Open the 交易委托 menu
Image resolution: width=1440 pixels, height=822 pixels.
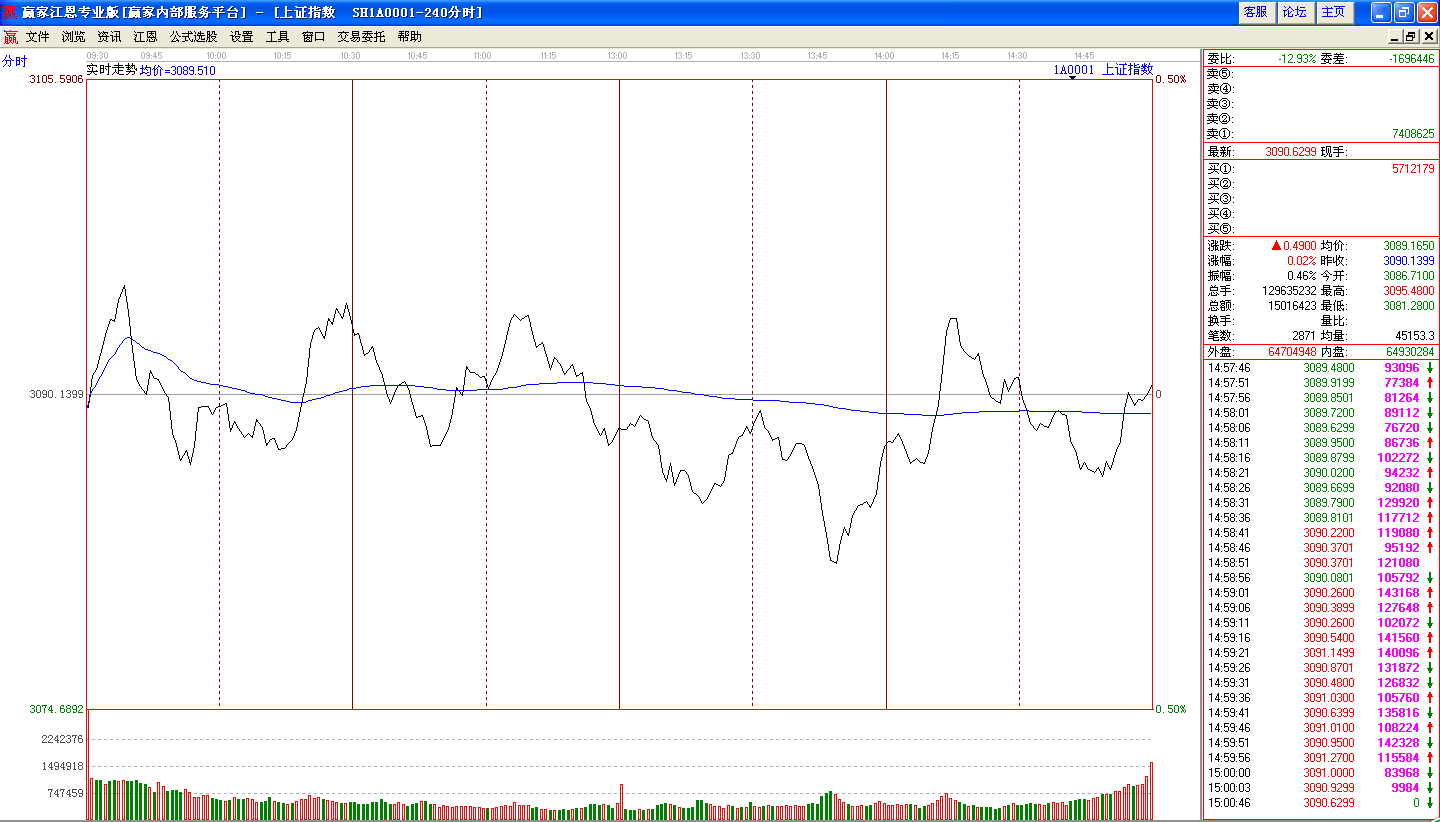click(361, 37)
